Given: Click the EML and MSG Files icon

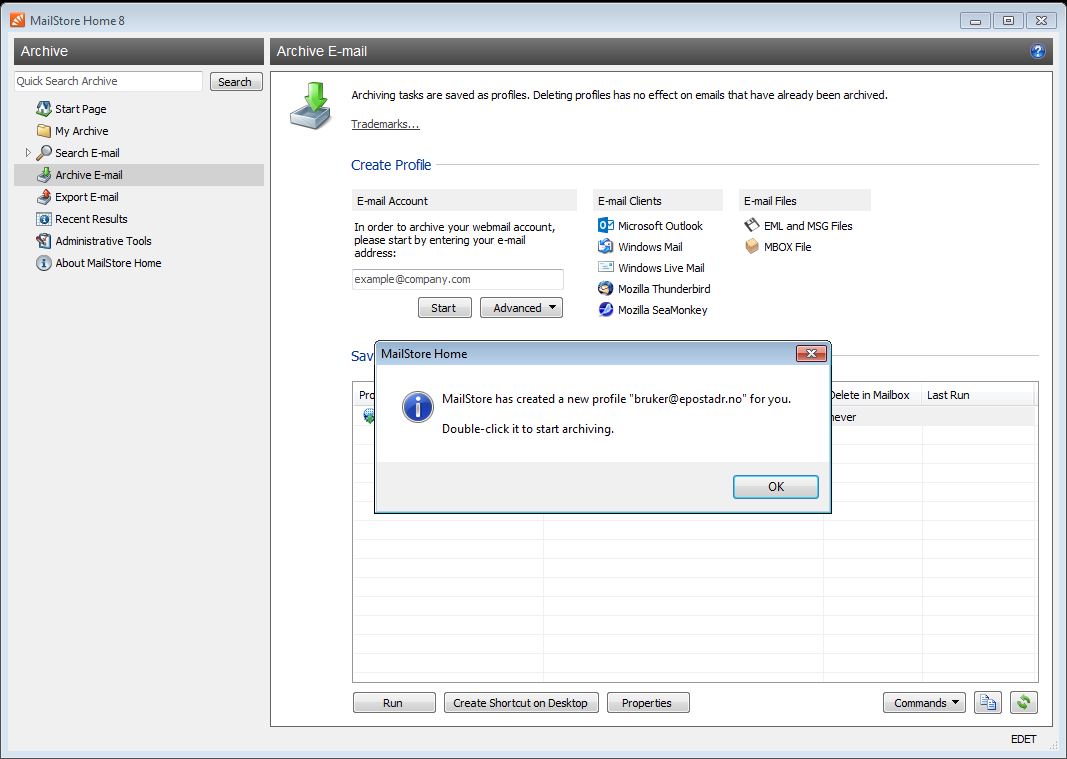Looking at the screenshot, I should pos(752,225).
